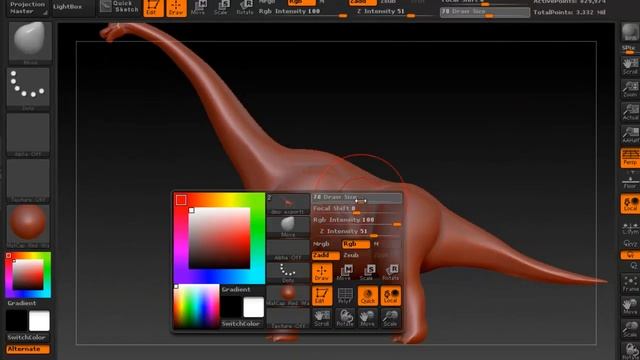Open the Dots stroke picker in left shelf
Screen dimensions: 640x360
click(28, 89)
